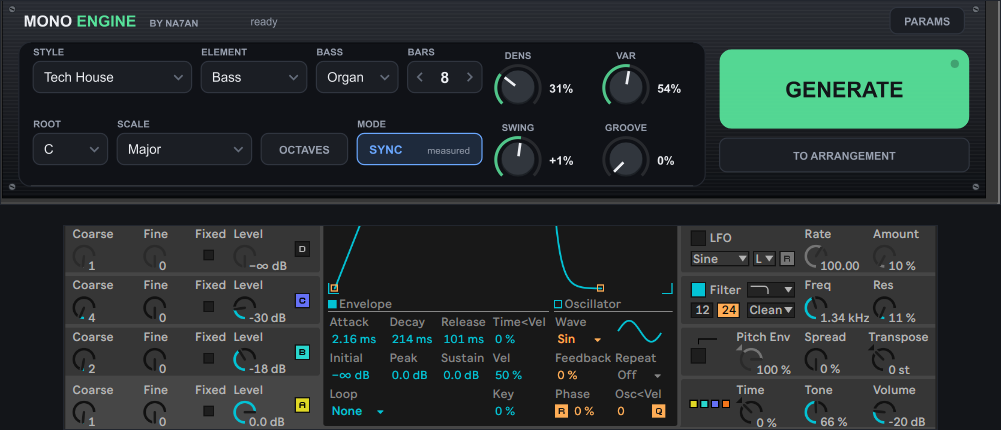Click the GENERATE button
Viewport: 1001px width, 430px height.
[844, 89]
